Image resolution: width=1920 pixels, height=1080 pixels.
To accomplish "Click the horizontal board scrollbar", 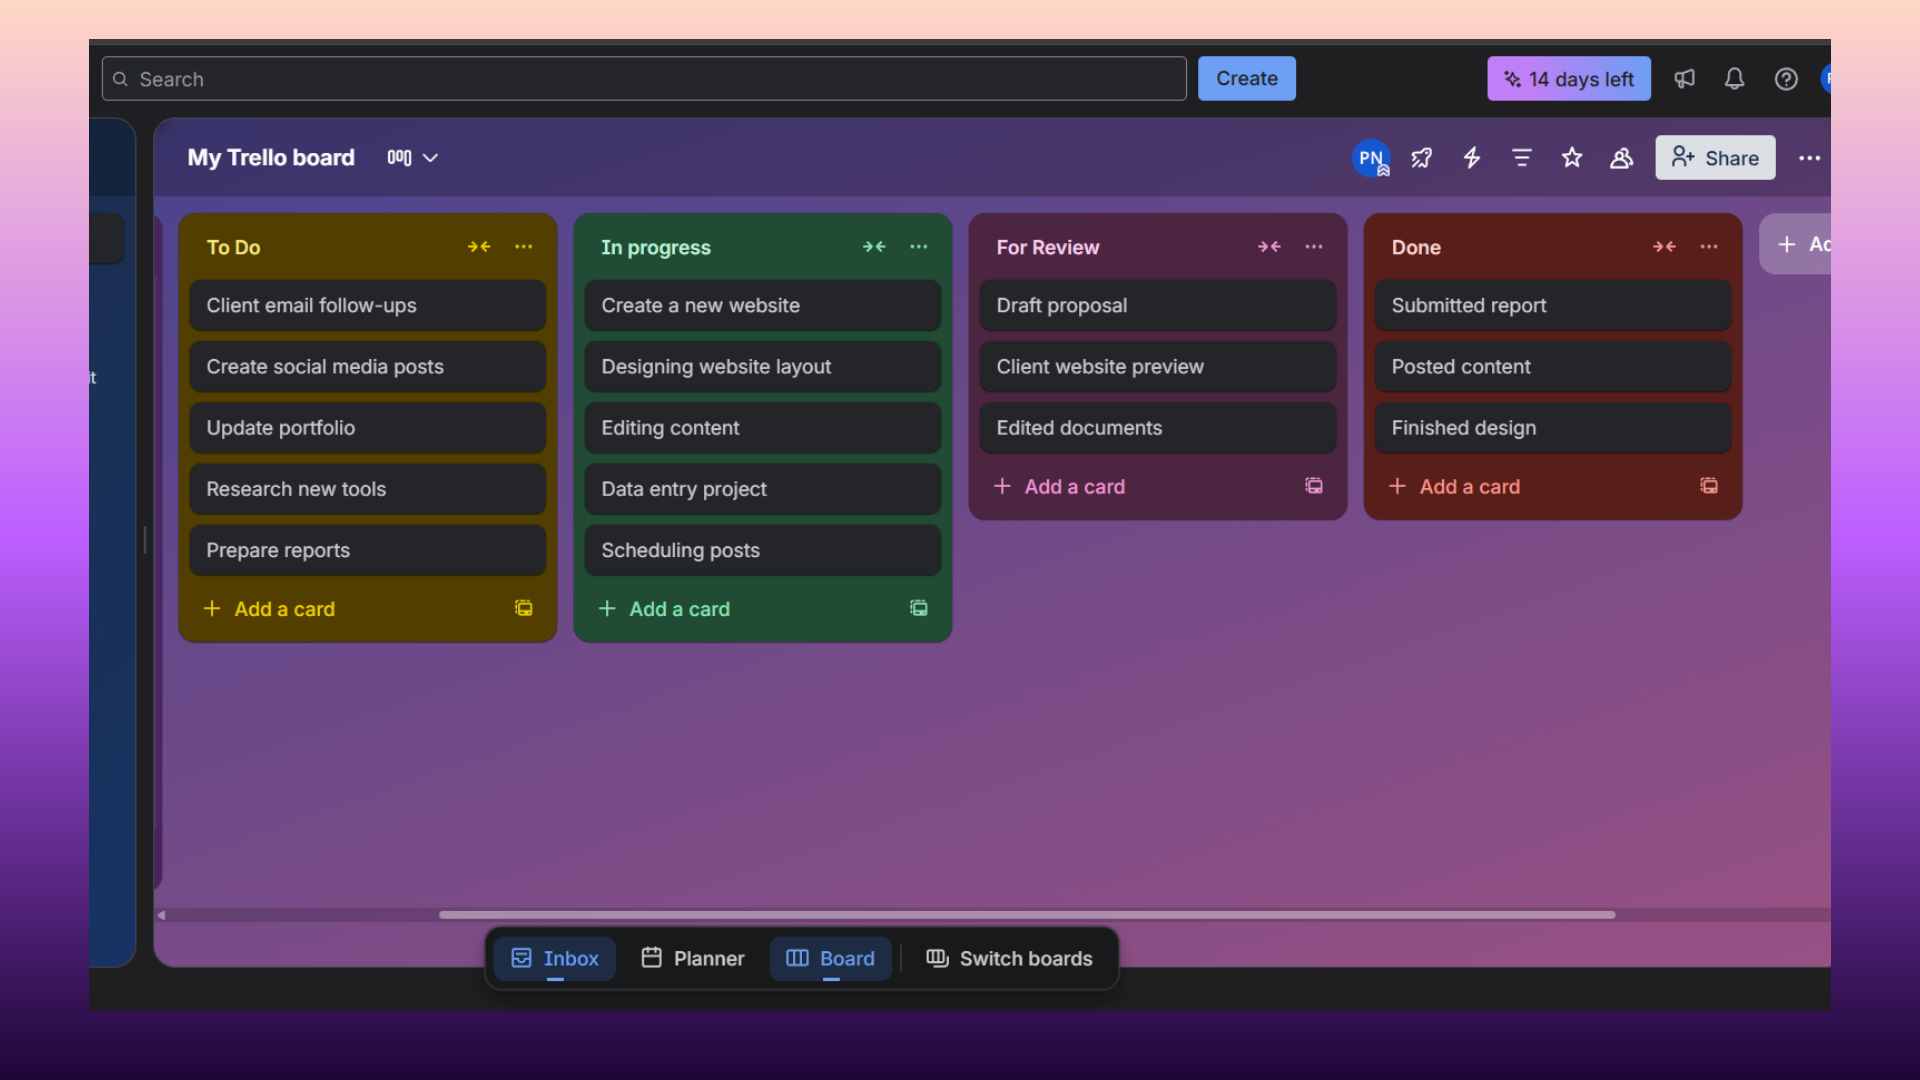I will pos(1026,914).
